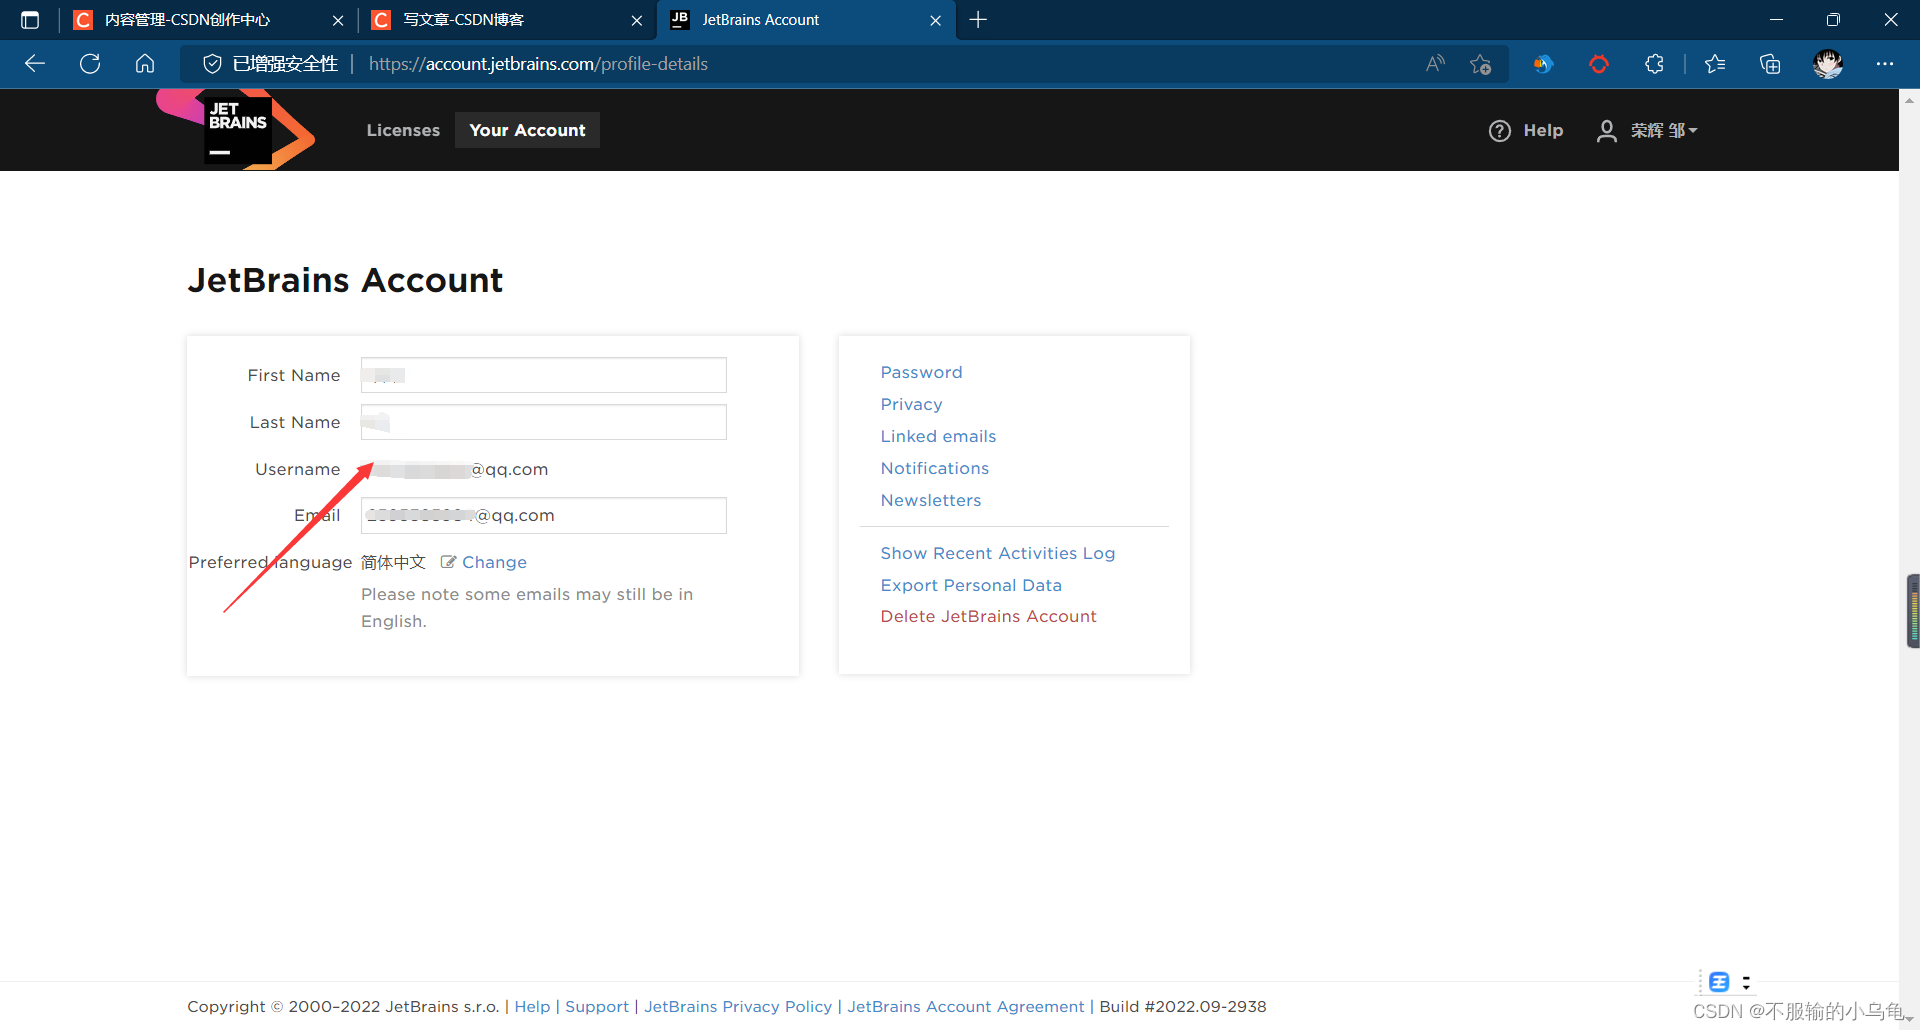Switch to 写文章-CSDN博客 tab
This screenshot has width=1920, height=1030.
coord(506,20)
